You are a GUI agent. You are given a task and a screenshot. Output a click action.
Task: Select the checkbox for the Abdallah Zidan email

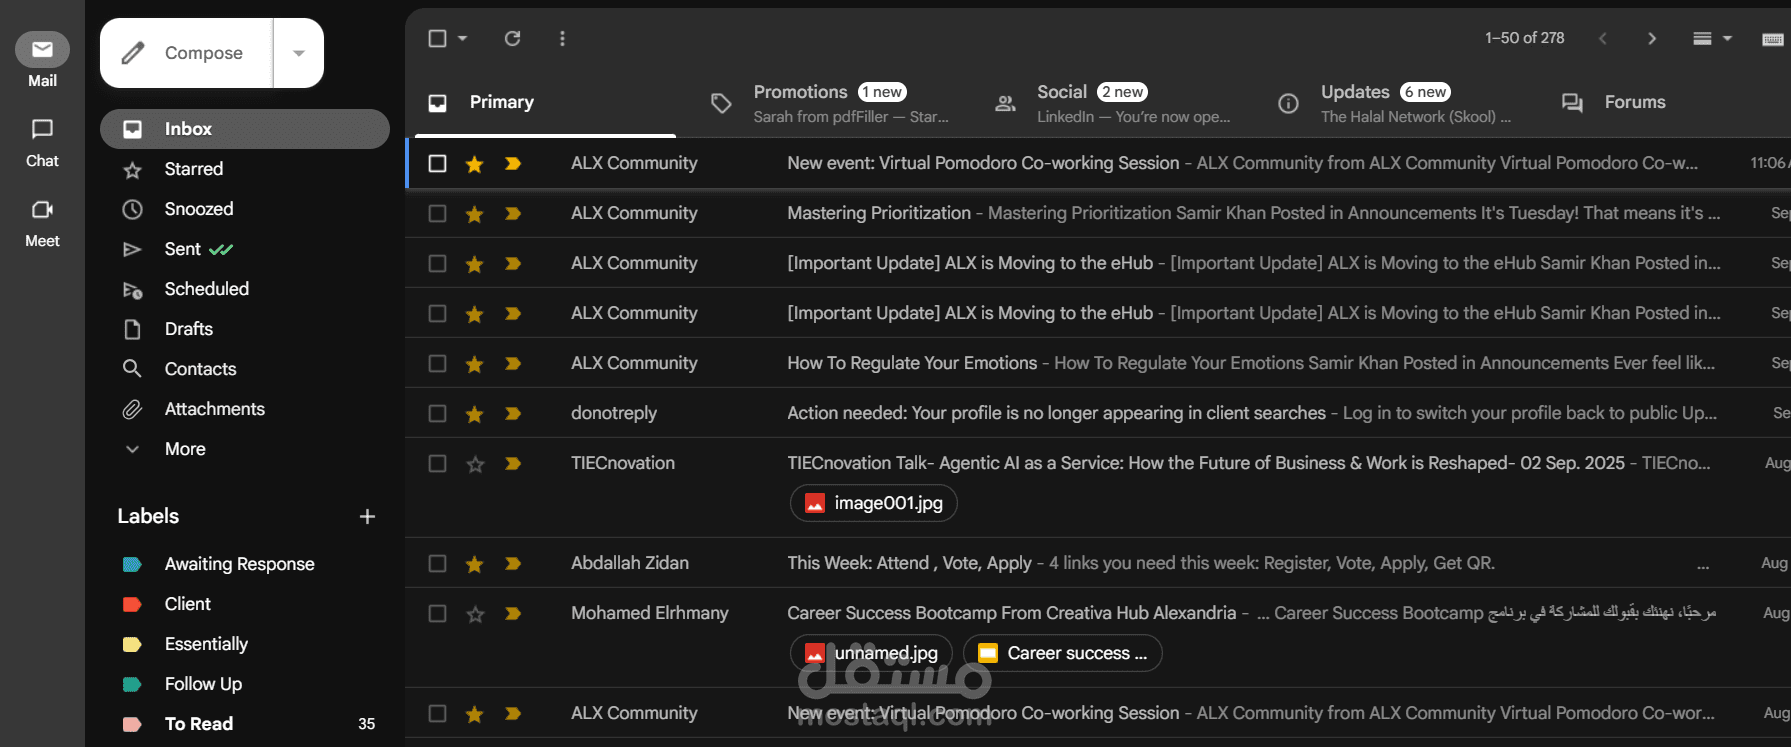point(437,563)
